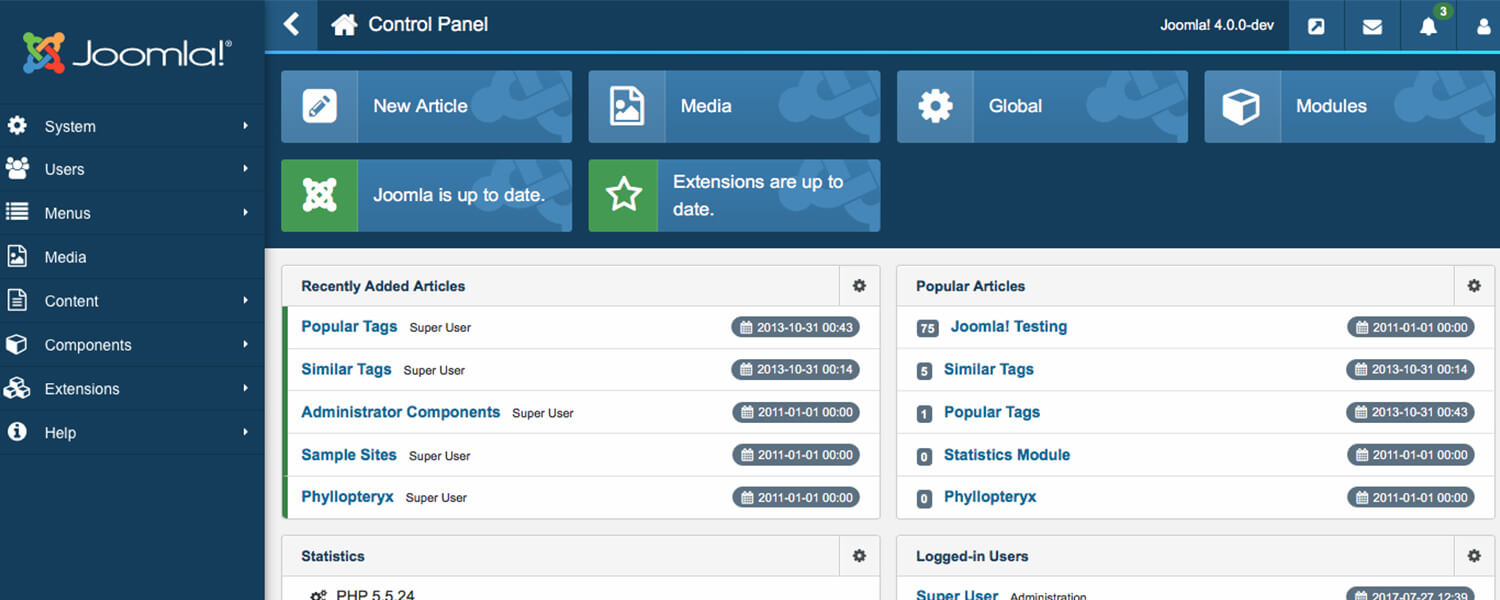Open settings gear of Recently Added Articles
Screen dimensions: 1500x600
[x=859, y=286]
